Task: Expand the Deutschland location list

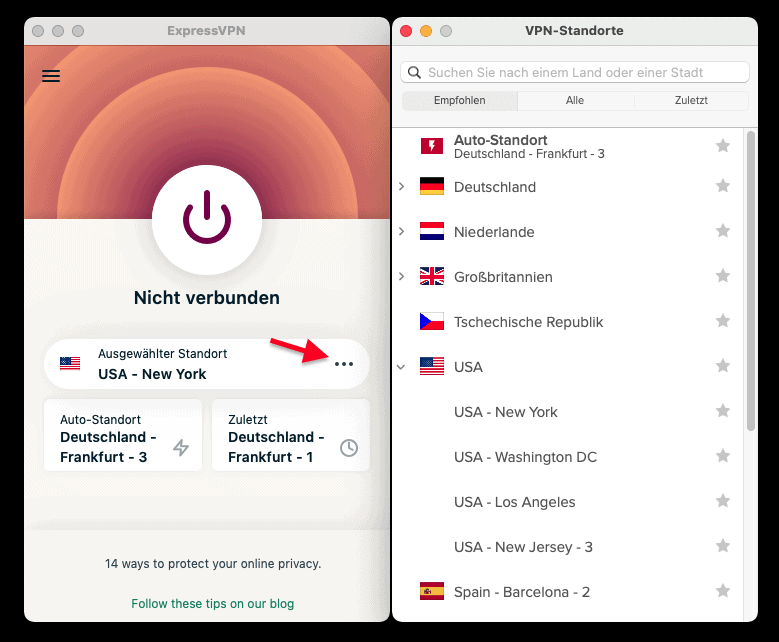Action: (x=401, y=186)
